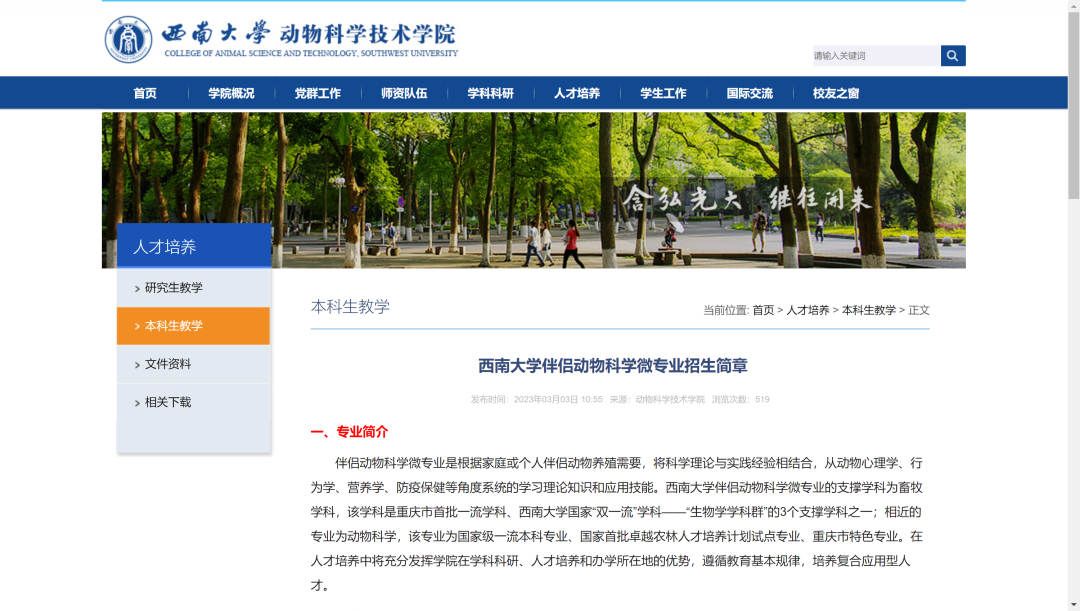Image resolution: width=1080 pixels, height=611 pixels.
Task: Open the 学科科研 menu
Action: pos(490,93)
